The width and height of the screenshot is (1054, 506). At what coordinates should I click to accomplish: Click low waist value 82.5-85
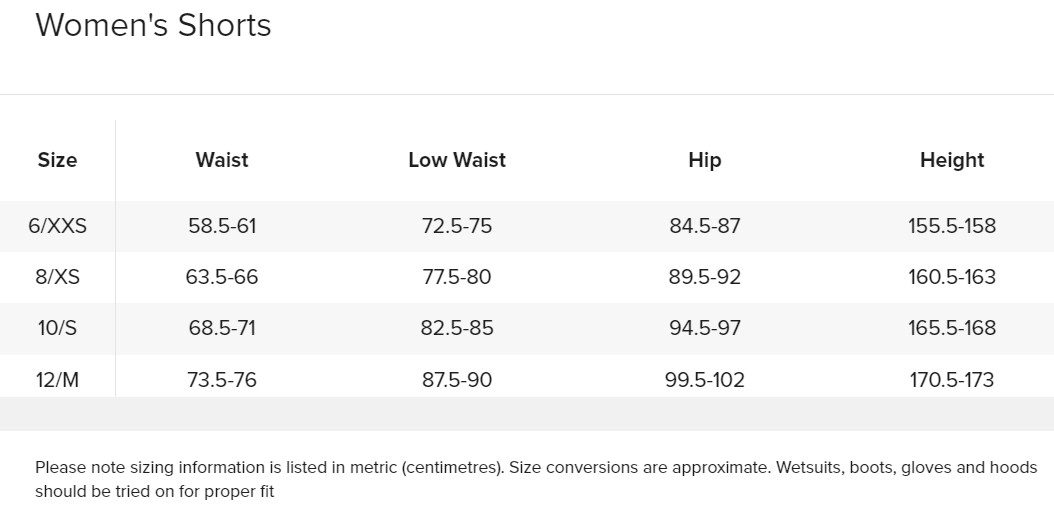[457, 328]
